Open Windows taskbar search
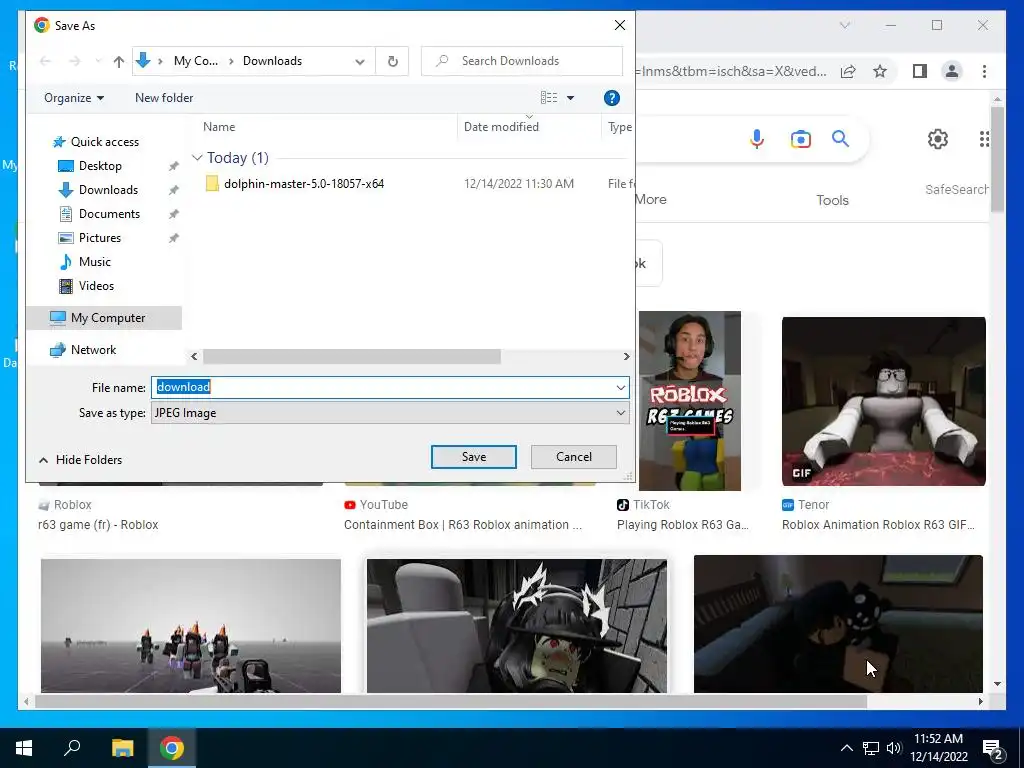Image resolution: width=1024 pixels, height=768 pixels. tap(72, 748)
